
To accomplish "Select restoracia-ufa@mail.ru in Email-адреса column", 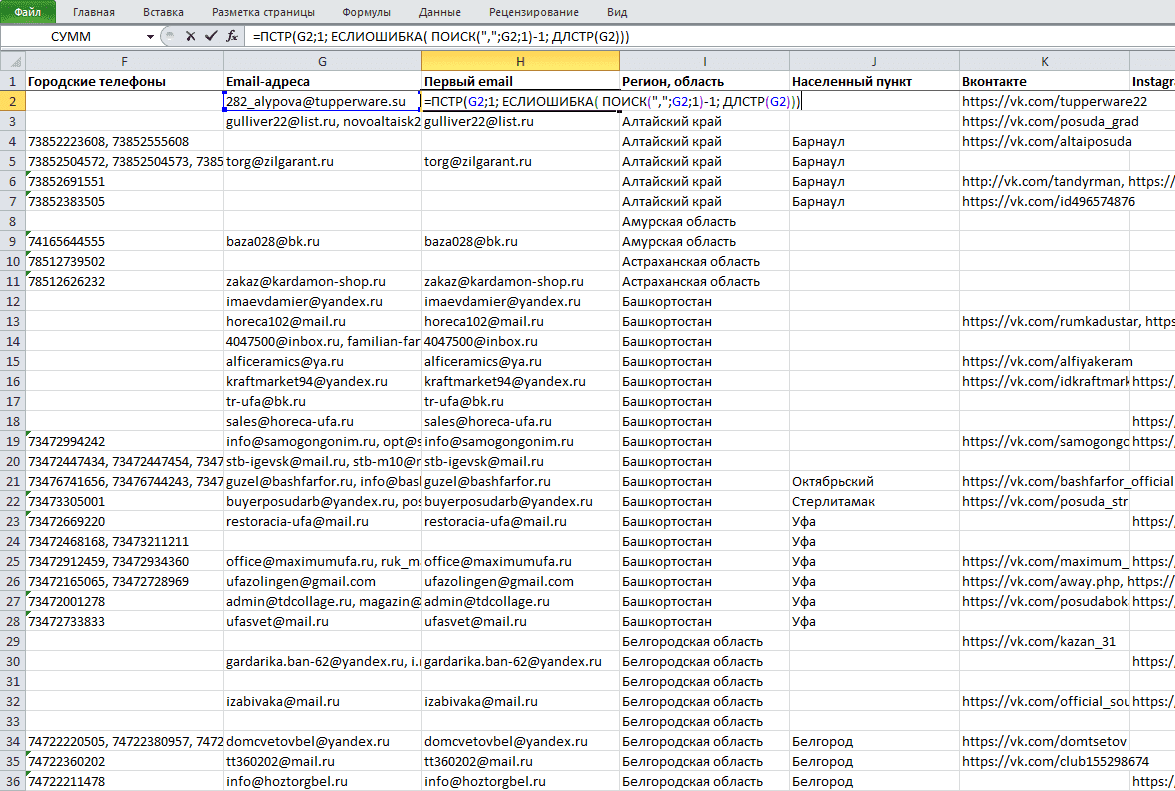I will pyautogui.click(x=322, y=521).
